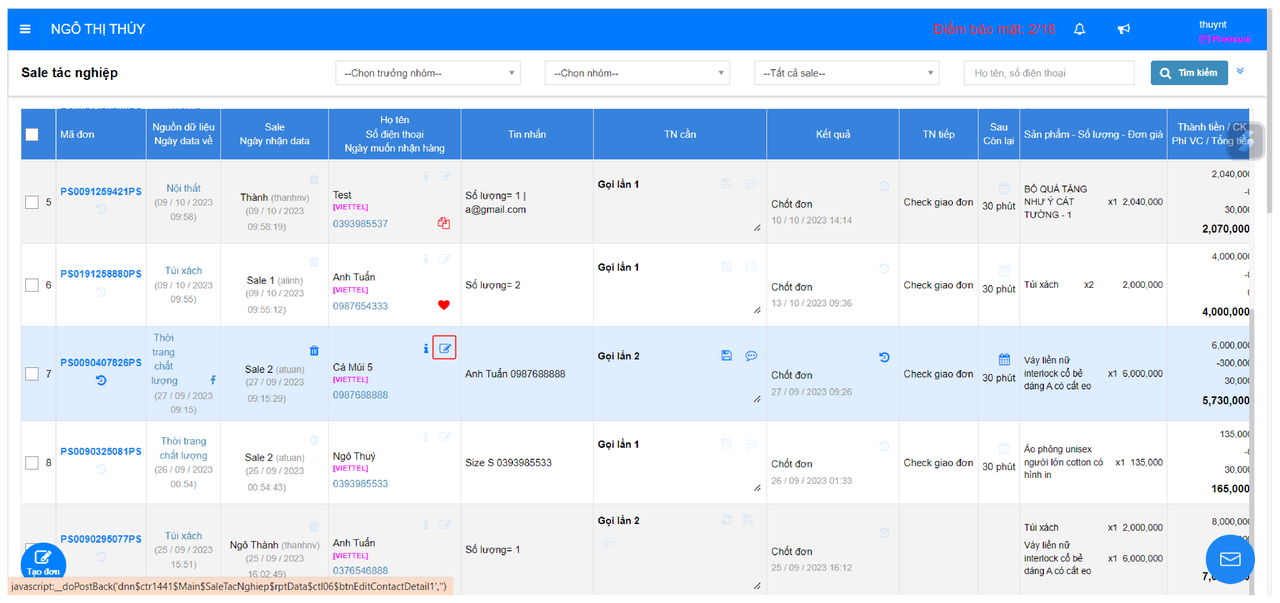The width and height of the screenshot is (1280, 603).
Task: Open the comment icon in row 7 TN cần
Action: [x=751, y=355]
